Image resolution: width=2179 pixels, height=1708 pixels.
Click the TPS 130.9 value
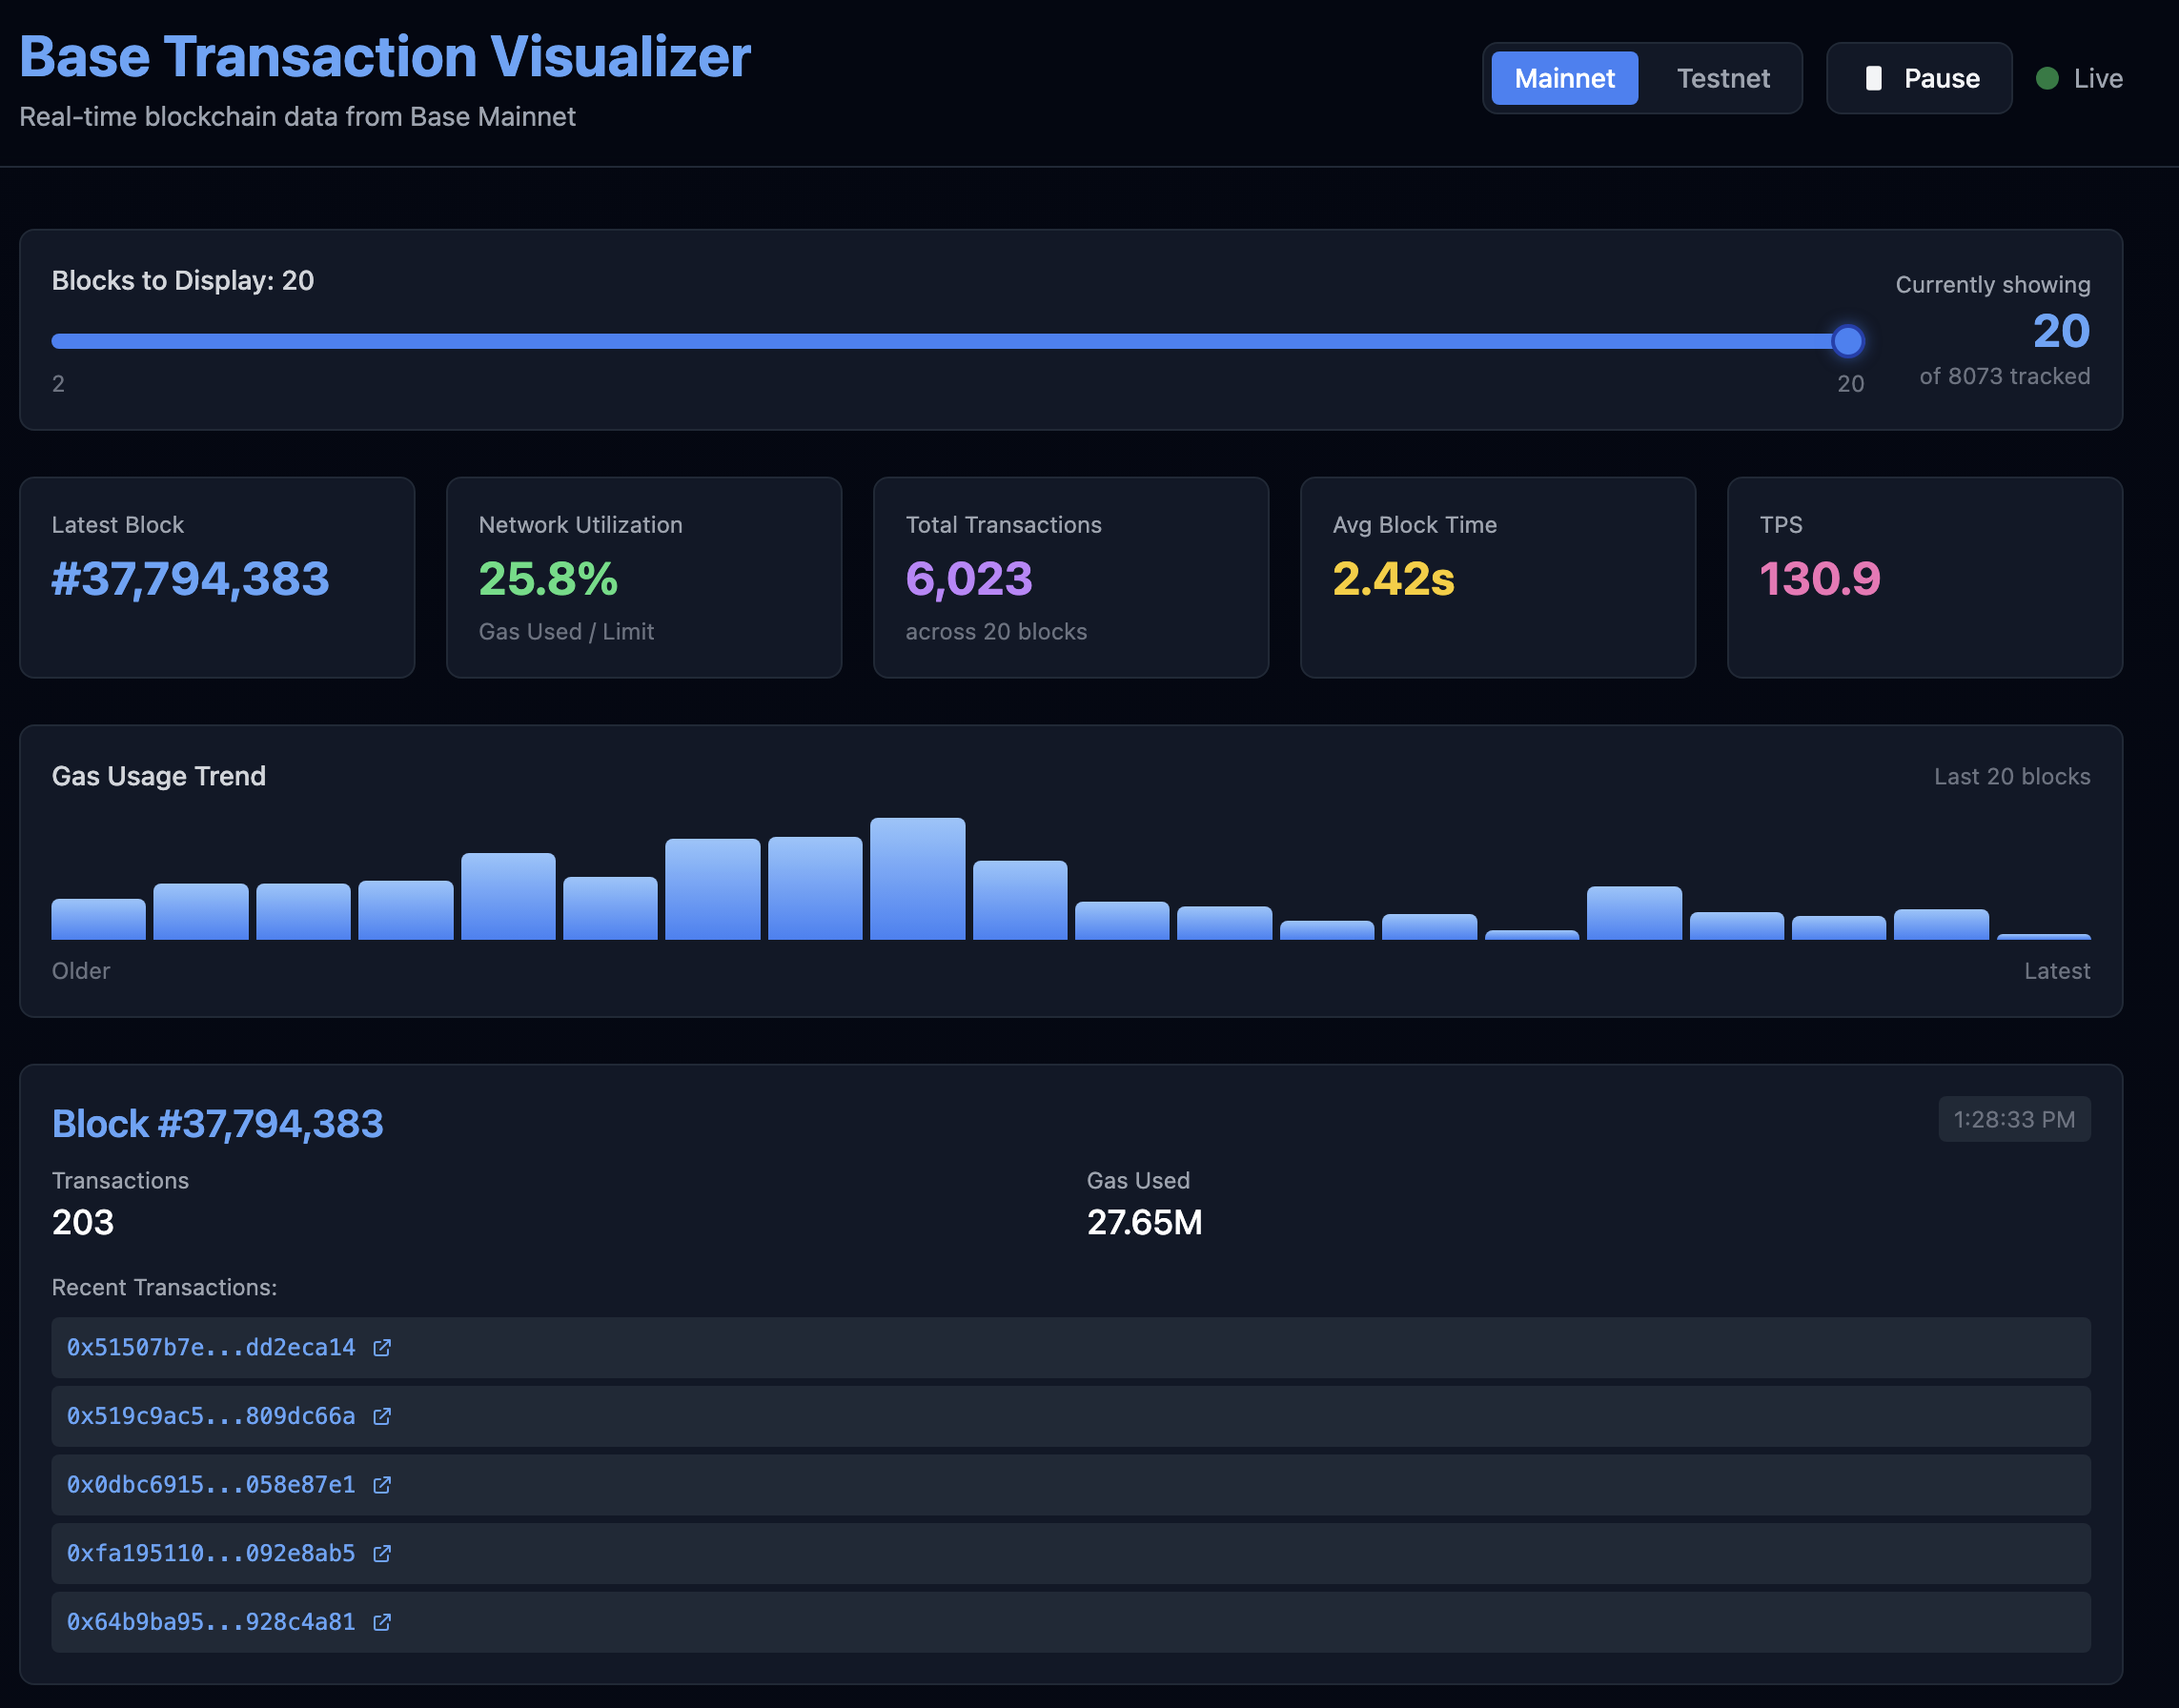tap(1820, 579)
